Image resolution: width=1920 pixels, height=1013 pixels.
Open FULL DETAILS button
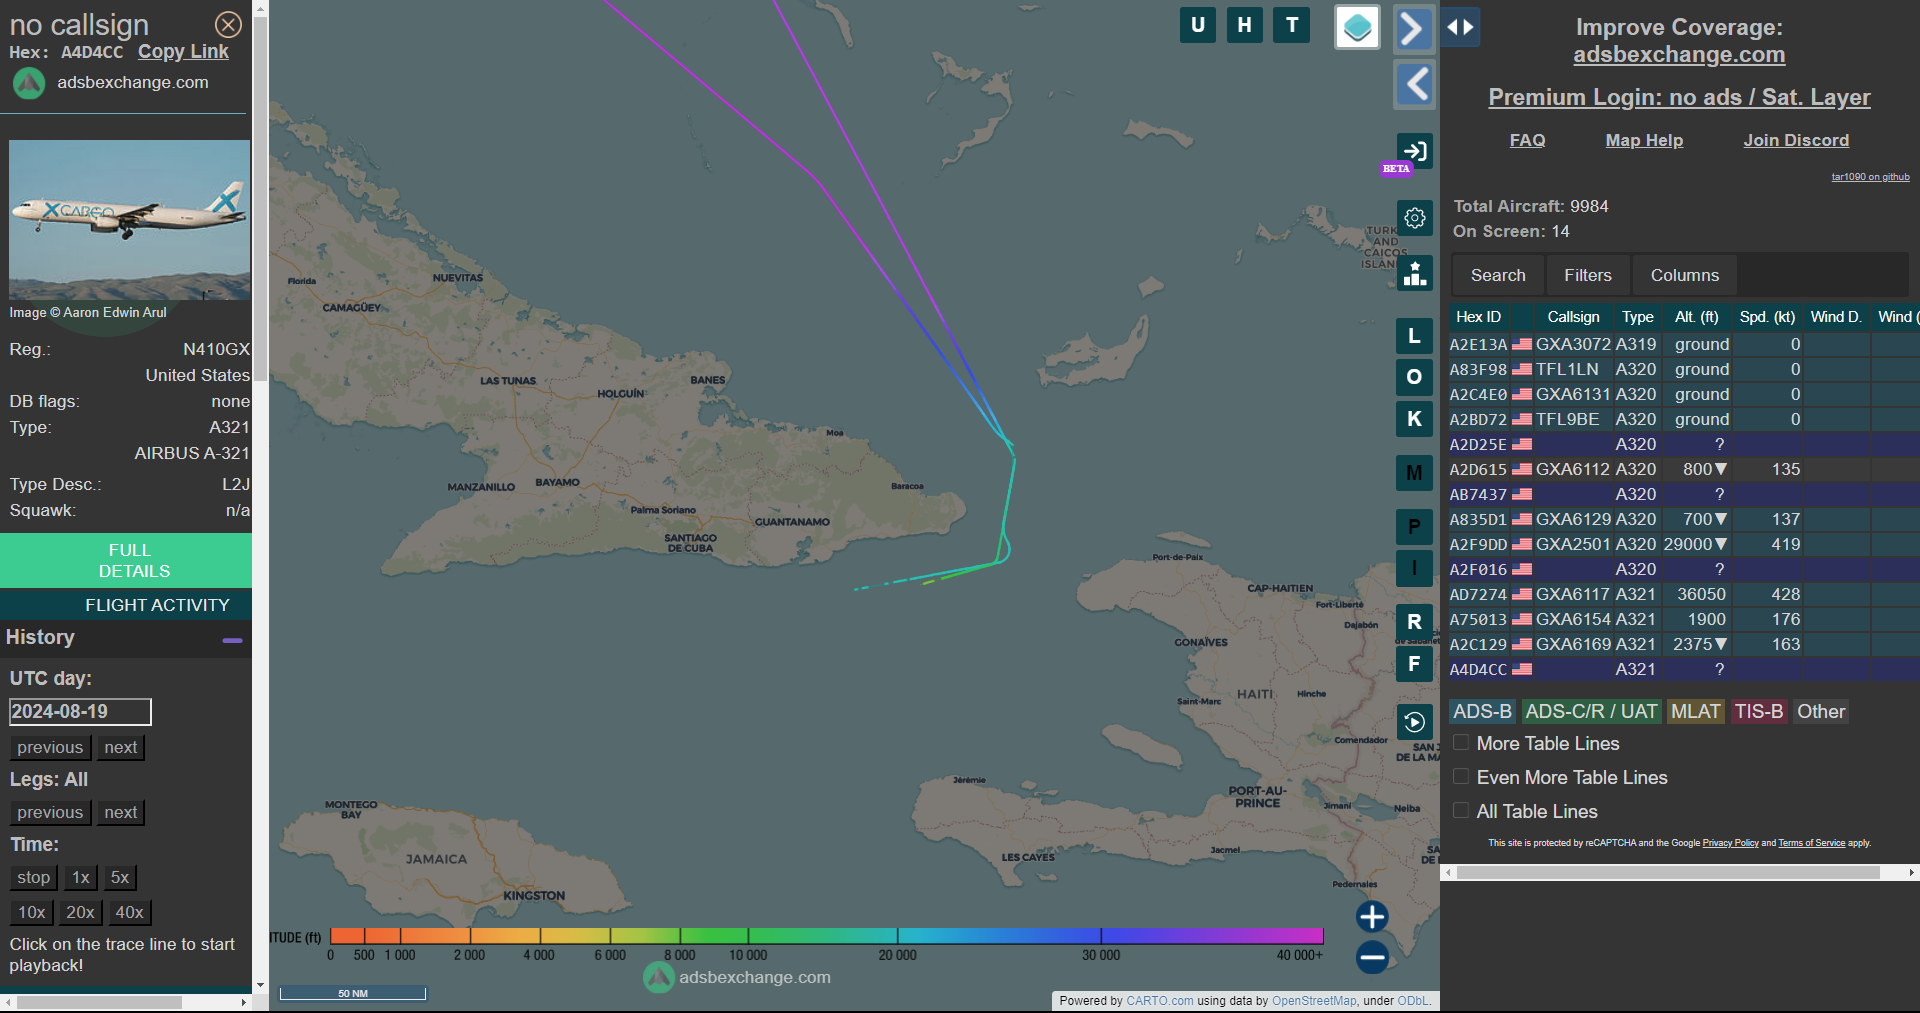coord(126,561)
